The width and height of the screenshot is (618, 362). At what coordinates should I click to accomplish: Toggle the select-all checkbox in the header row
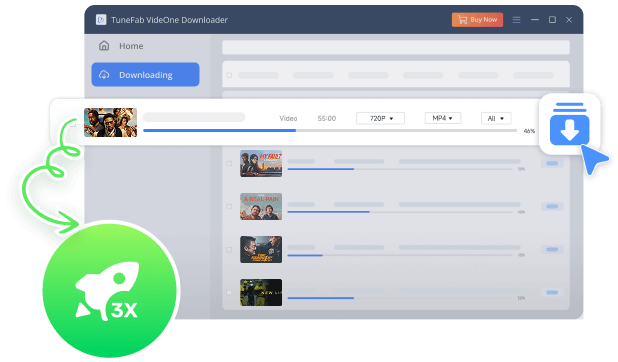click(229, 75)
